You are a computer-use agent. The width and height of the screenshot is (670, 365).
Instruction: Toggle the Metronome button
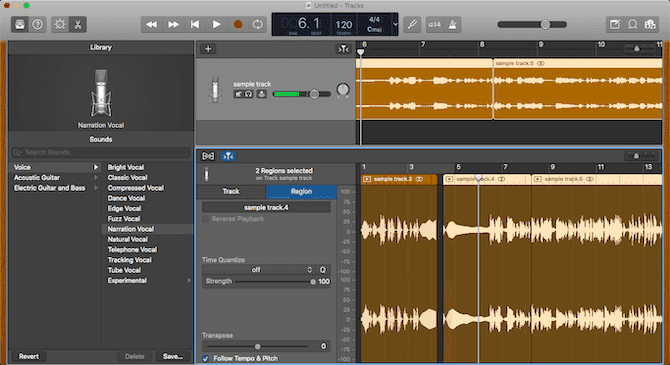pyautogui.click(x=453, y=24)
